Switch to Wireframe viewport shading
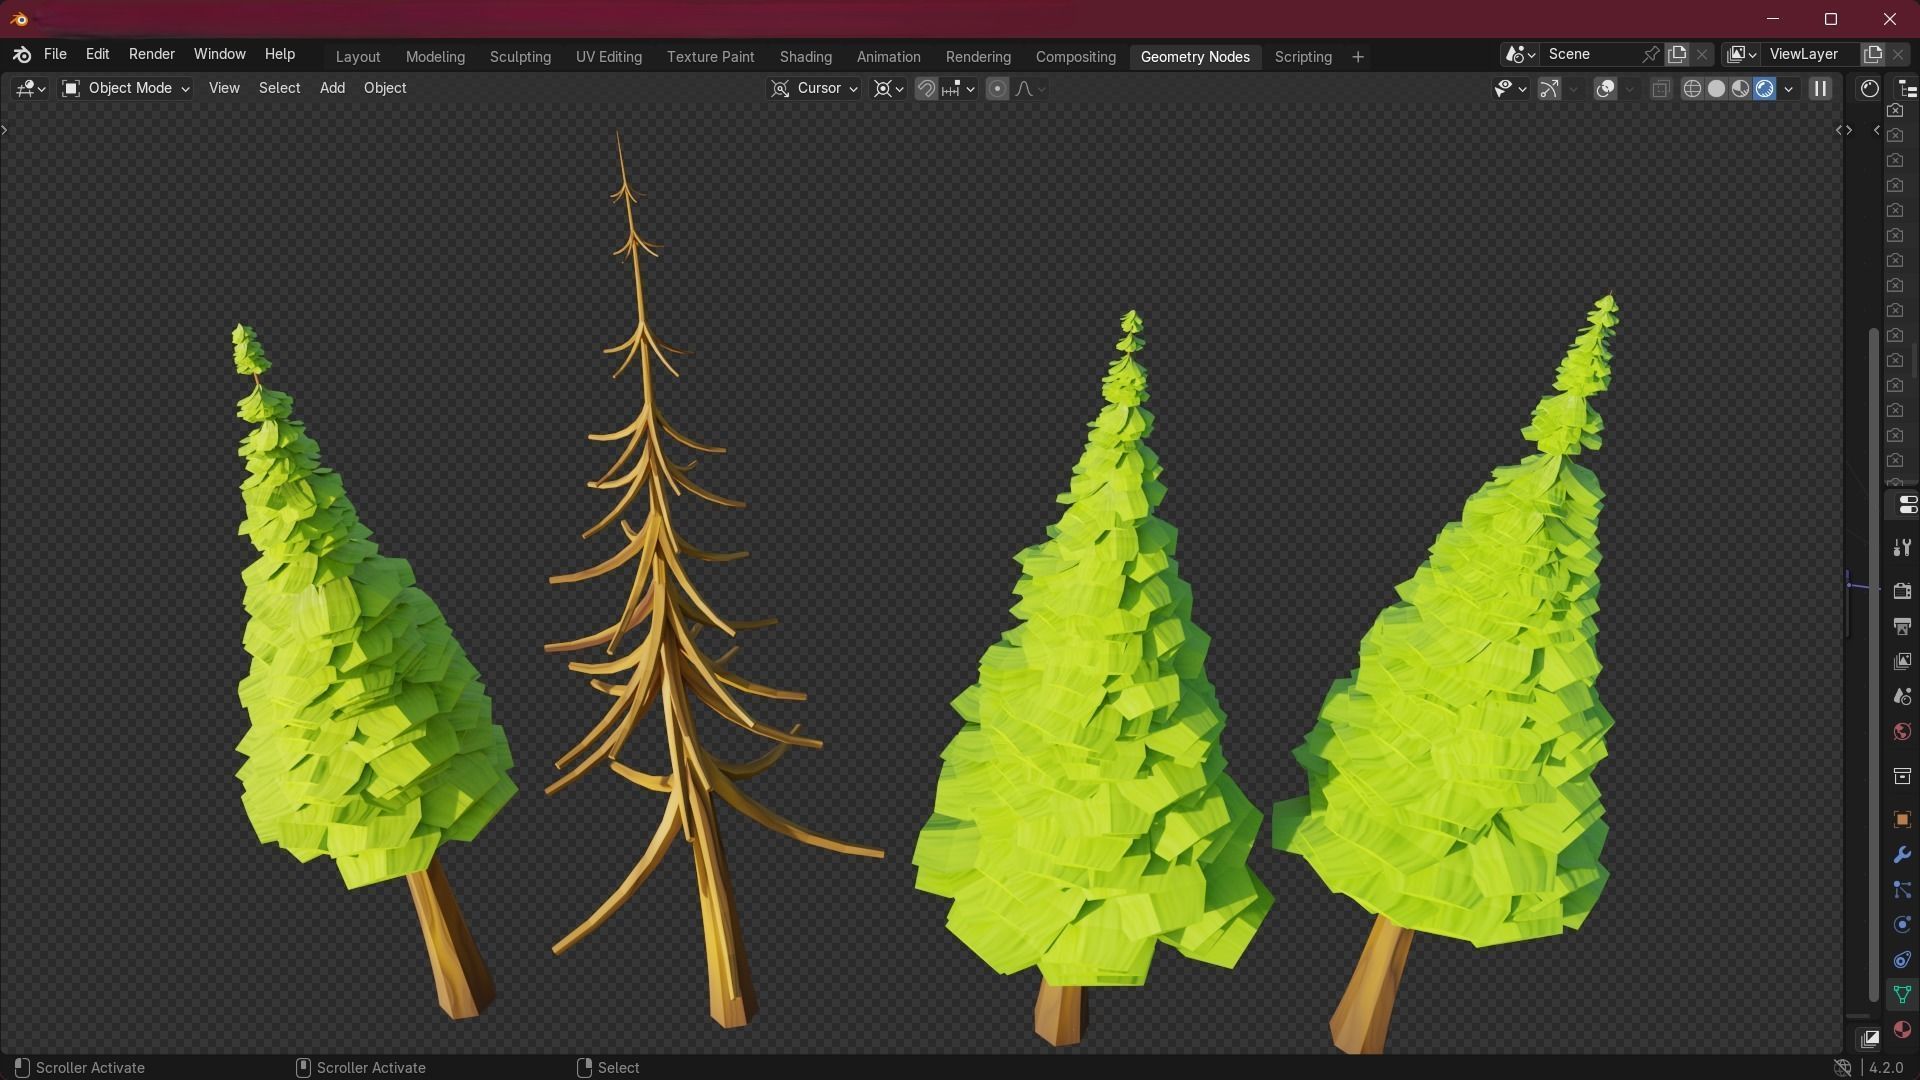The width and height of the screenshot is (1920, 1080). (1692, 89)
